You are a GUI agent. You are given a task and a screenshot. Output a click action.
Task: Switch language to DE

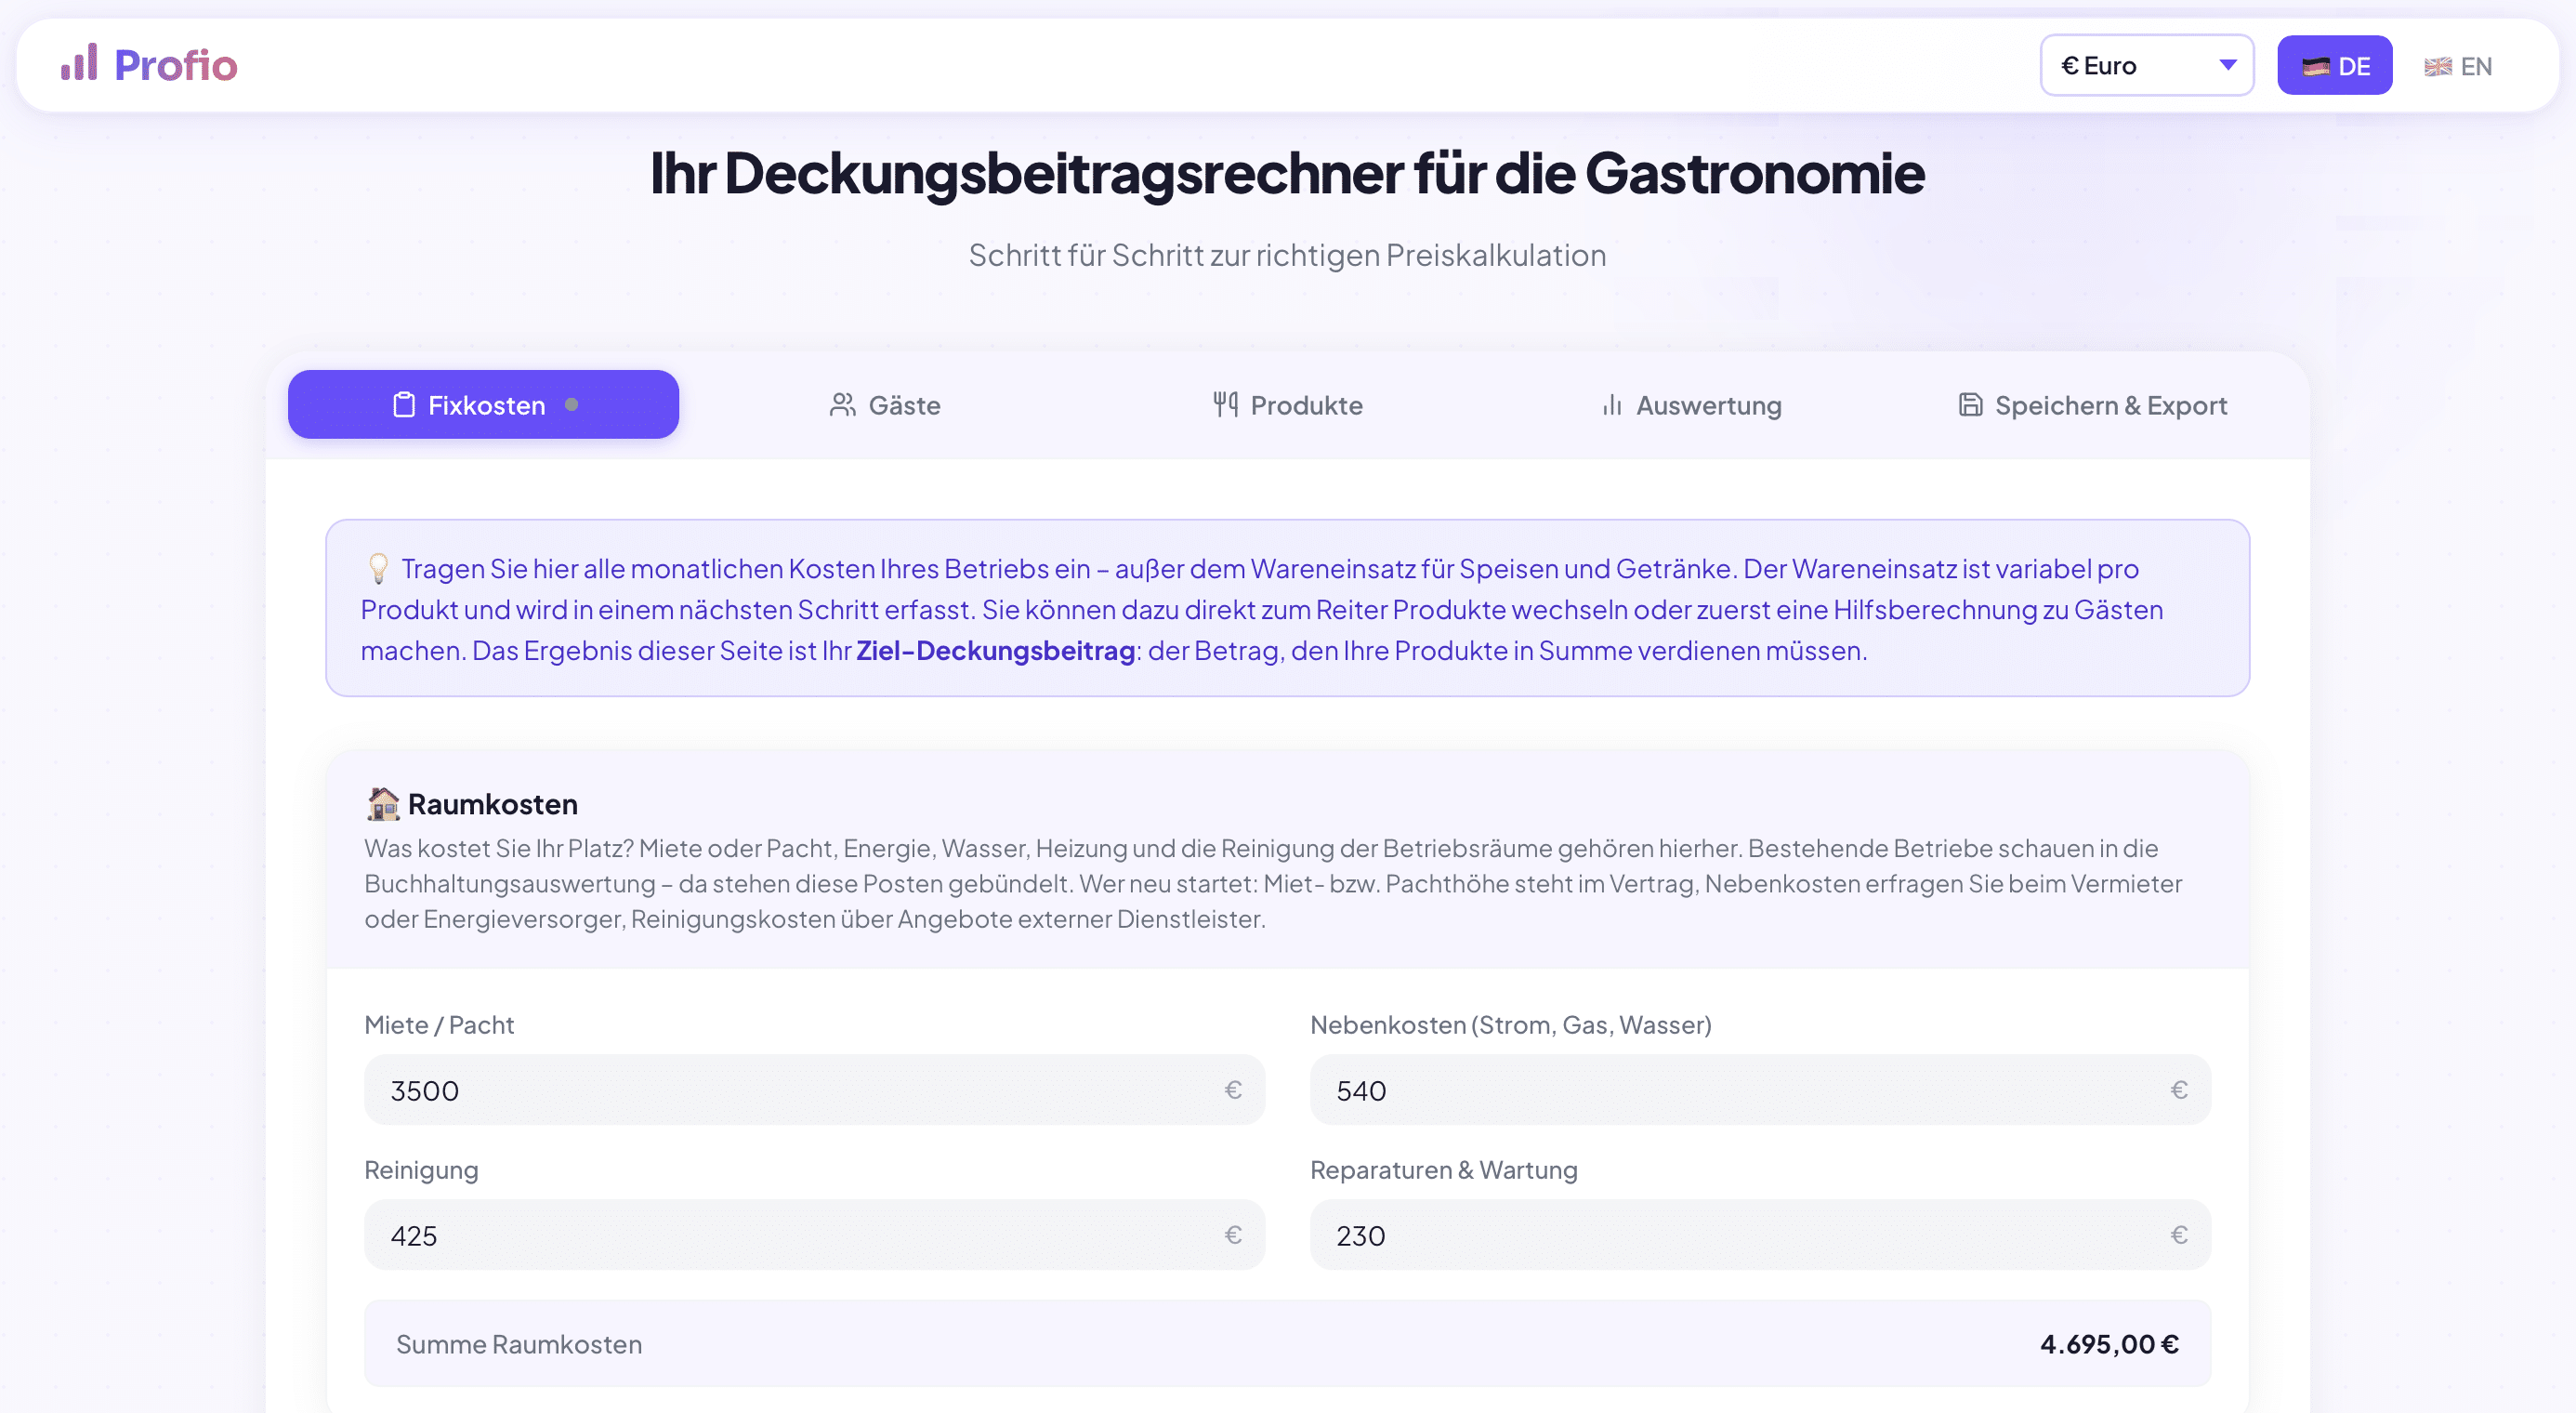pos(2334,66)
